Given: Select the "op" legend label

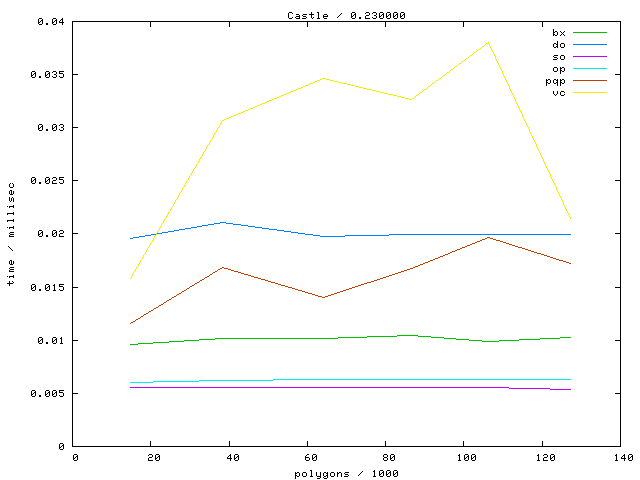Looking at the screenshot, I should coord(558,69).
